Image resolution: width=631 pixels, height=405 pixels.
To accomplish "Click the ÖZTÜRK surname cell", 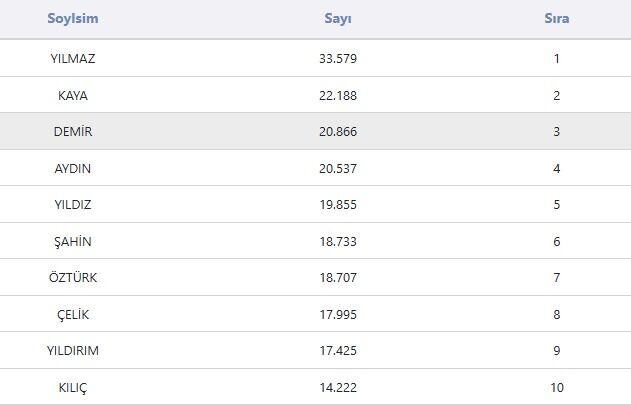I will 73,277.
